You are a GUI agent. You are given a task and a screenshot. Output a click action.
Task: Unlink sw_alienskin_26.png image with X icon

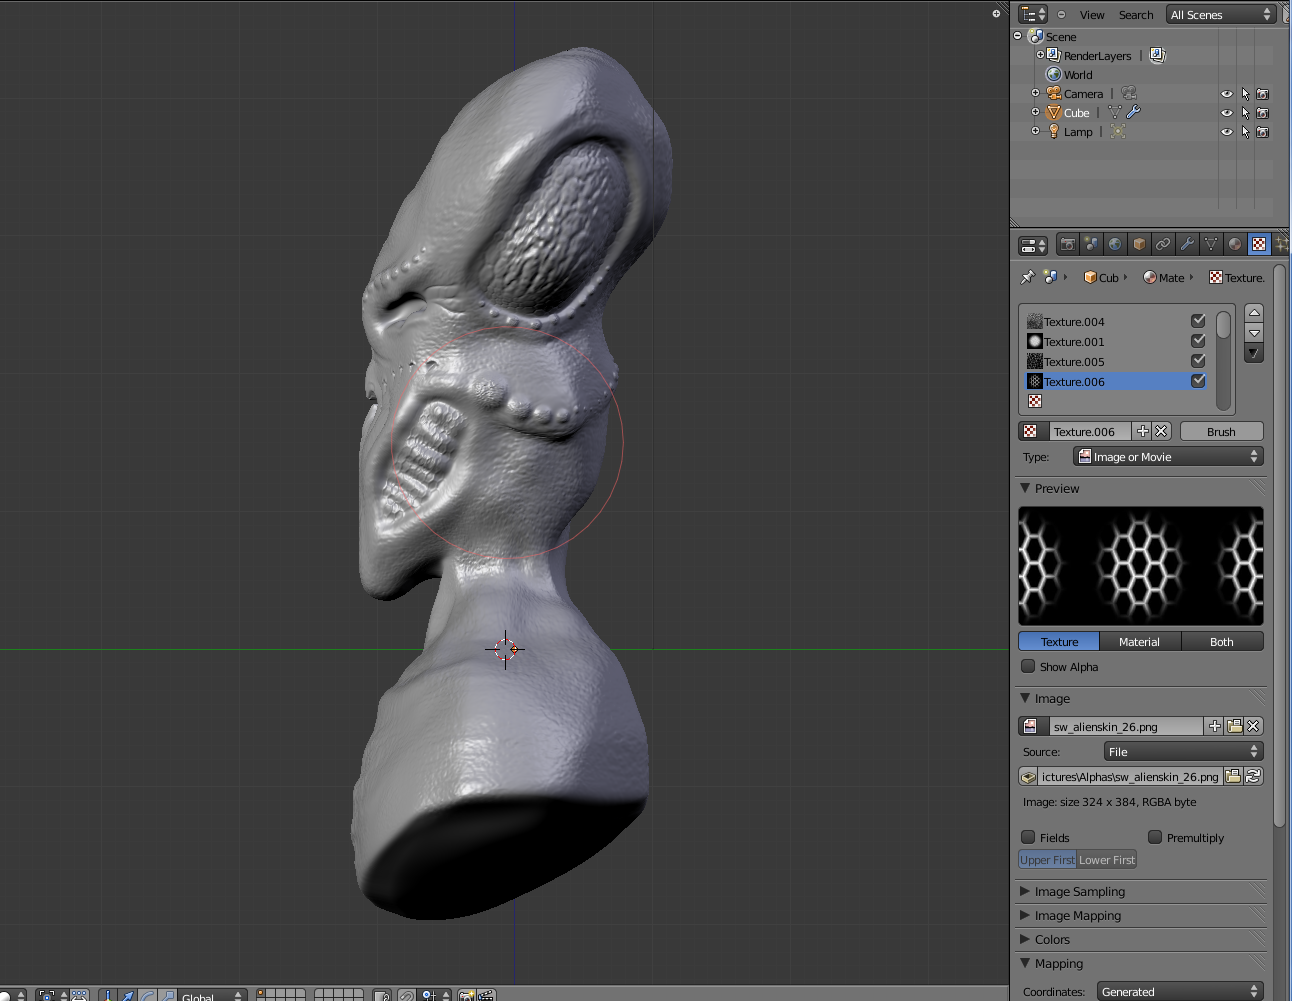(1253, 726)
